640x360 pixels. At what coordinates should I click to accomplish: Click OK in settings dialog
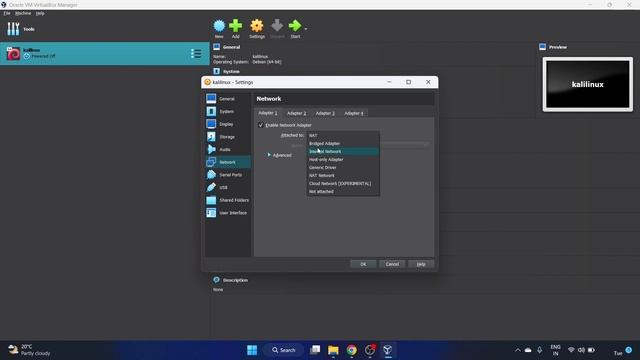(x=363, y=264)
